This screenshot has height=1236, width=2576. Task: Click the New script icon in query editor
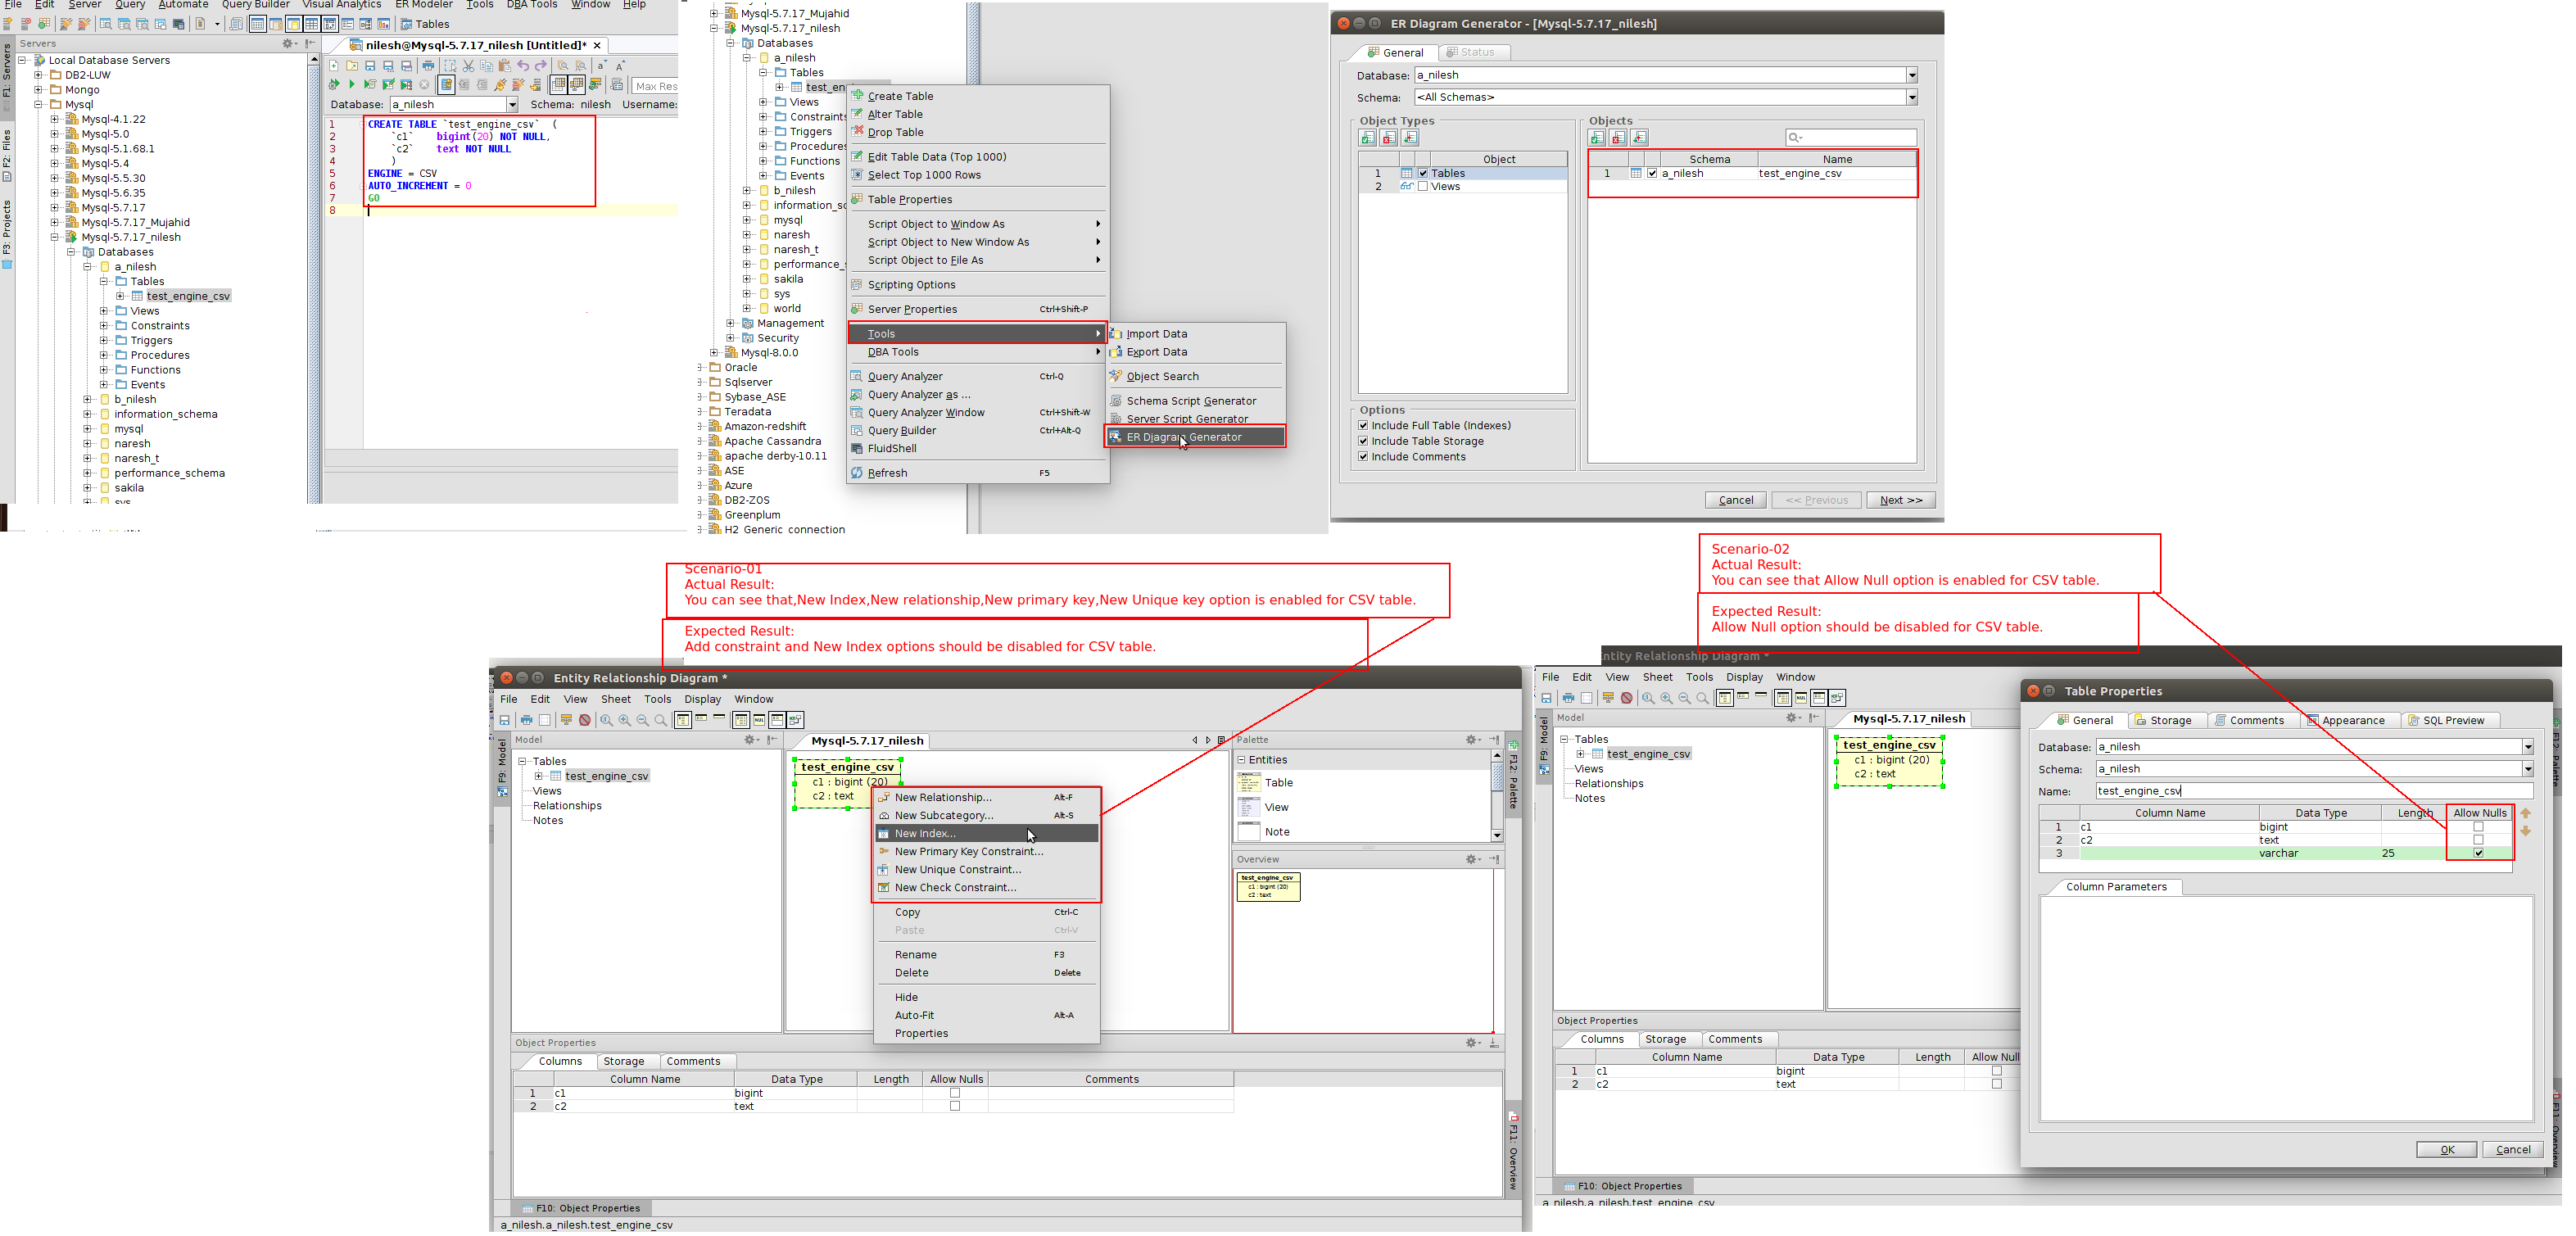334,66
